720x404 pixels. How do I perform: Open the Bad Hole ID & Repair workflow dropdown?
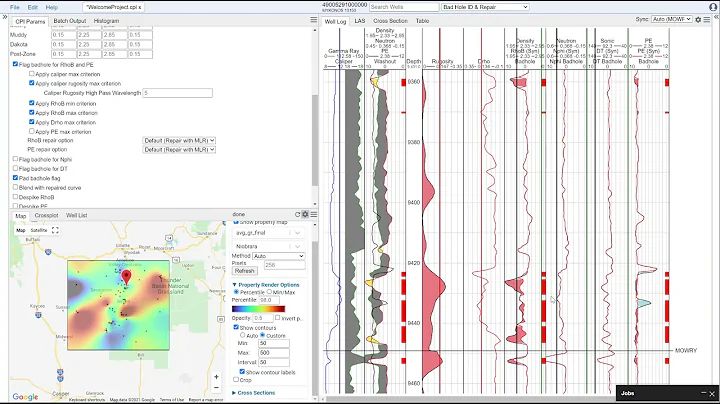(485, 7)
